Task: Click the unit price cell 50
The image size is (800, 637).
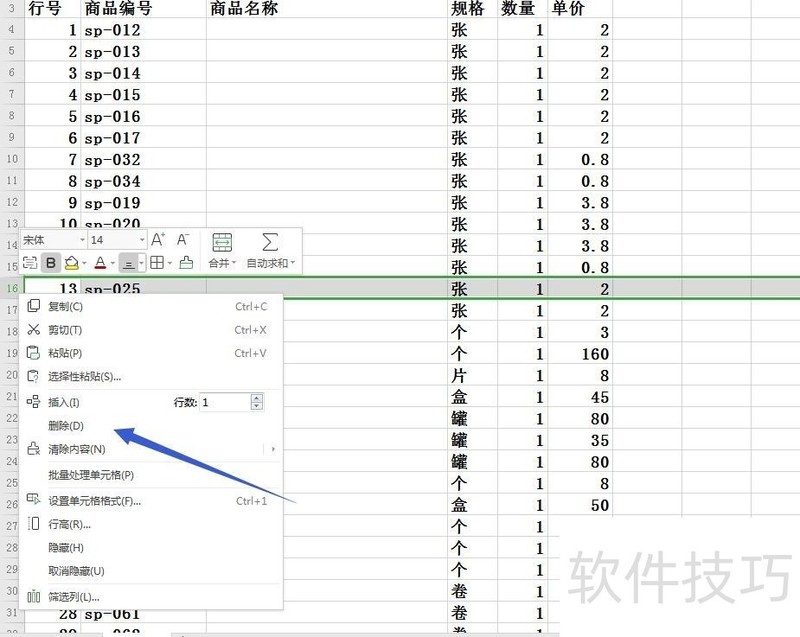Action: click(580, 505)
